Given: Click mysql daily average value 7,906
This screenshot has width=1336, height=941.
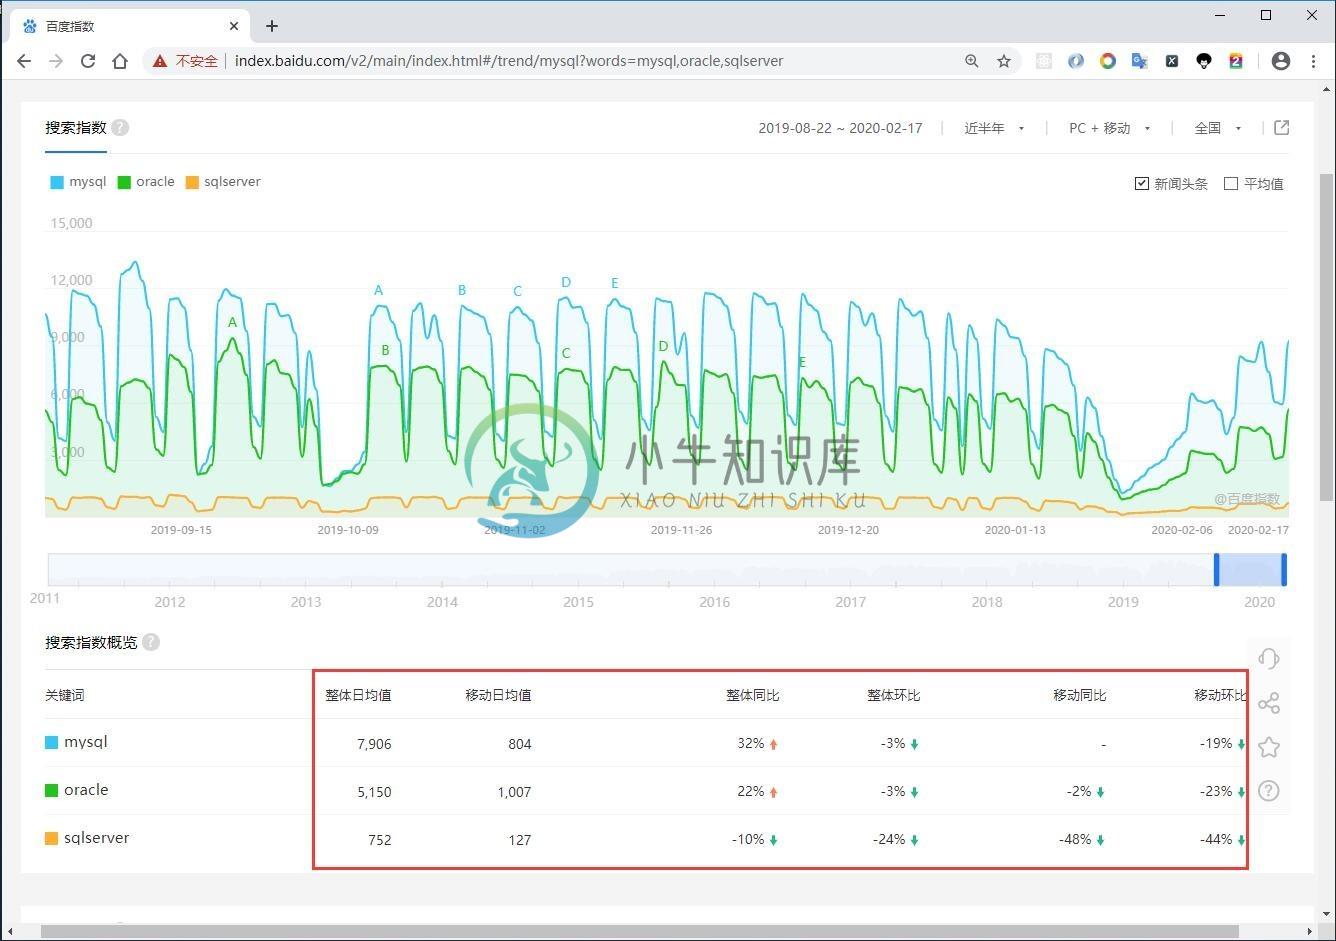Looking at the screenshot, I should pyautogui.click(x=374, y=744).
